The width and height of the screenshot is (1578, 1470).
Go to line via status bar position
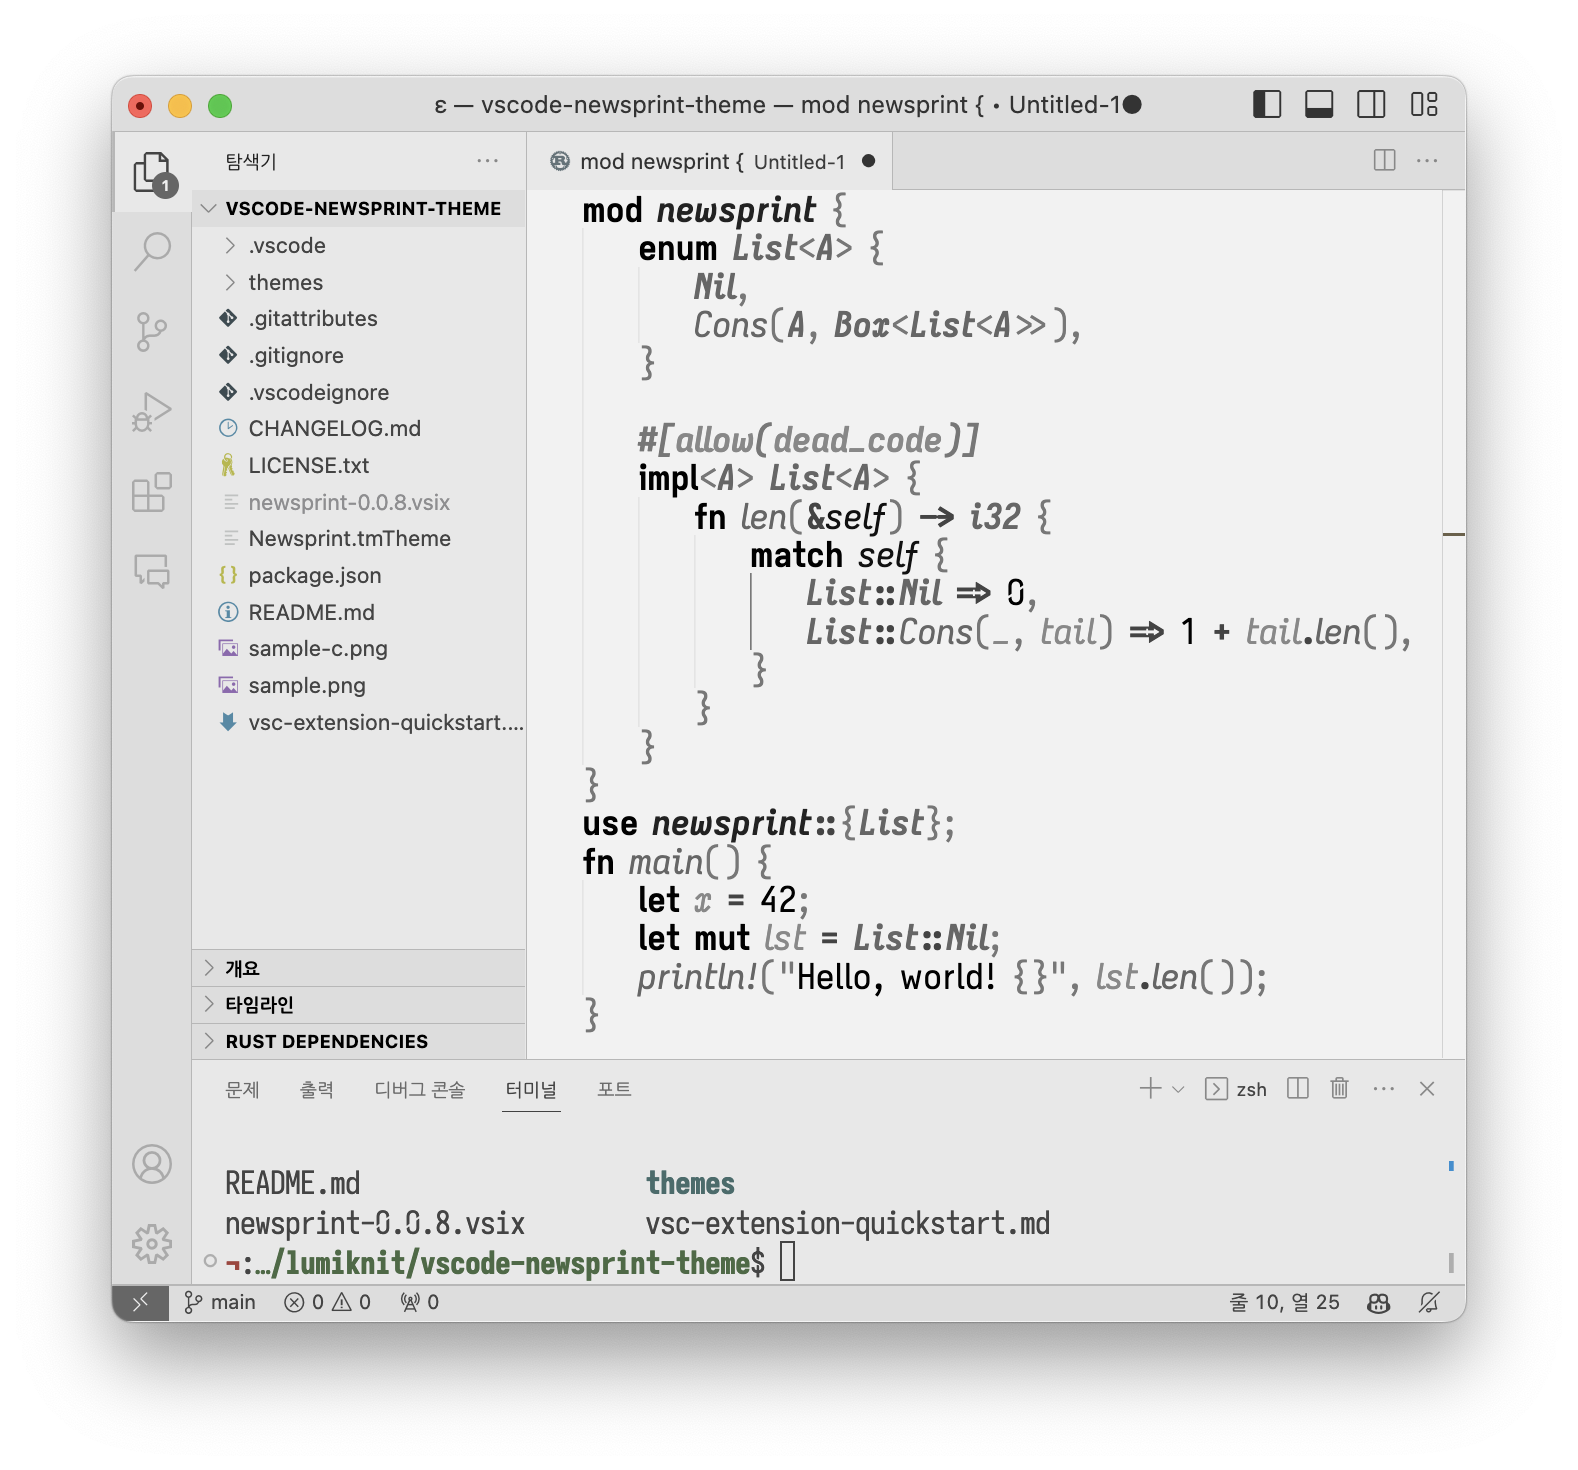pos(1284,1302)
